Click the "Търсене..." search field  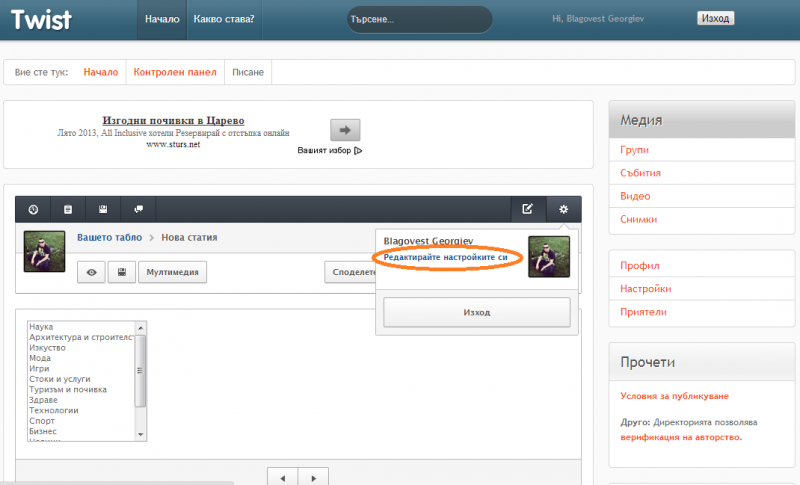point(418,19)
